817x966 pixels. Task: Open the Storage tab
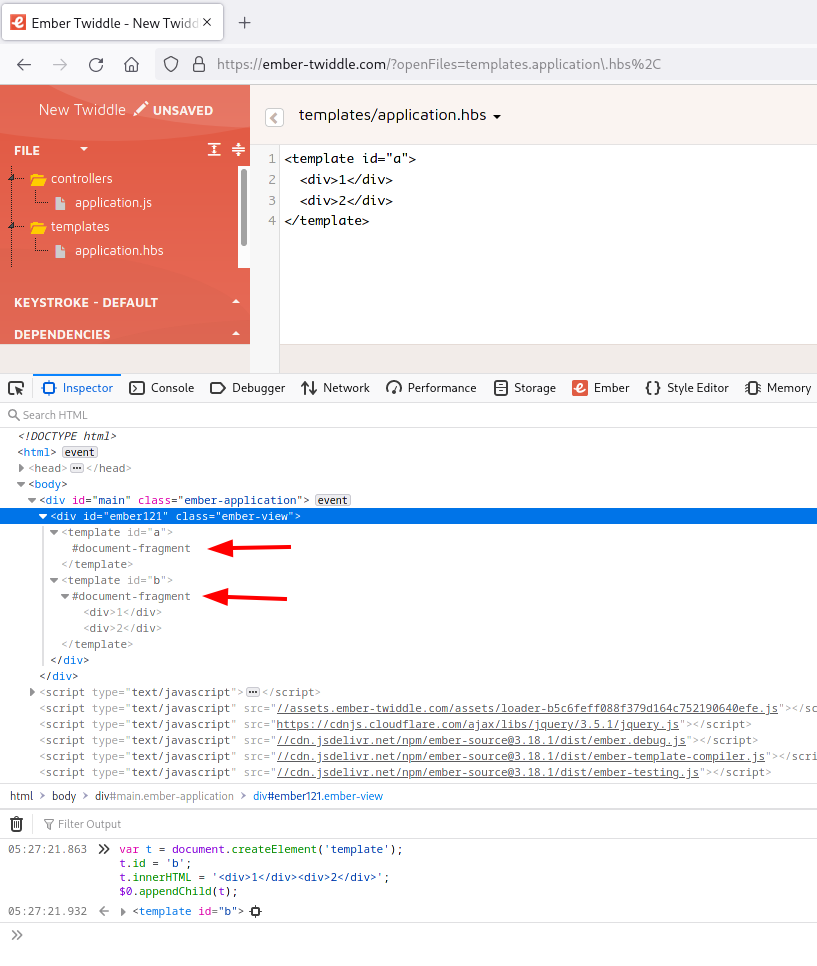click(525, 388)
